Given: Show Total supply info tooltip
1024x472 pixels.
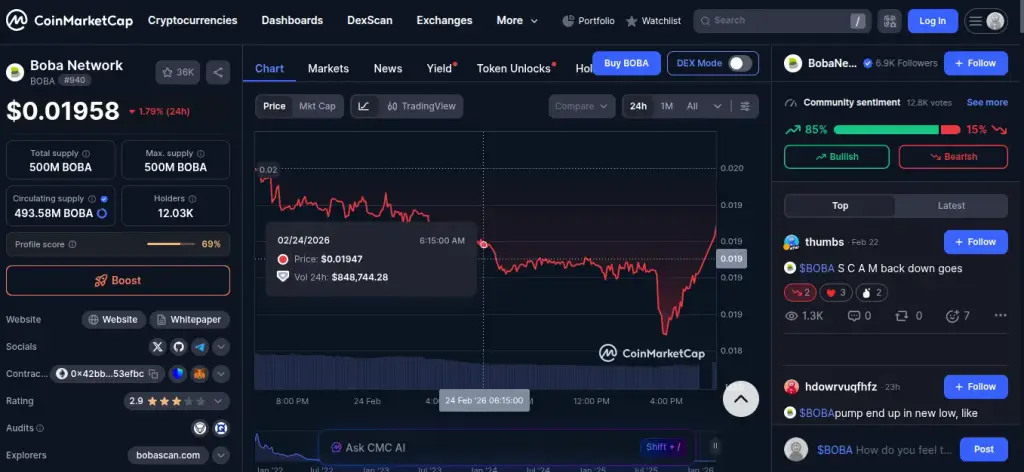Looking at the screenshot, I should click(86, 153).
